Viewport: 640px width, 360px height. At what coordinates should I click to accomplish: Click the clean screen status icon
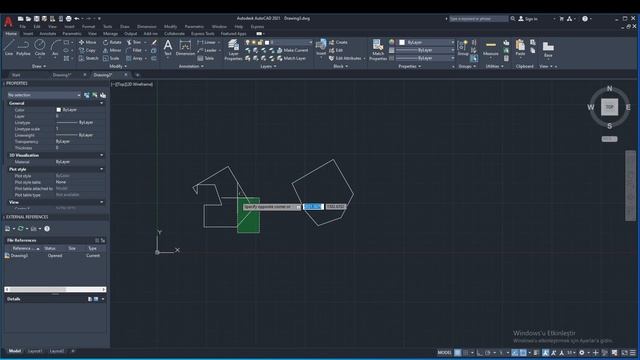point(624,353)
